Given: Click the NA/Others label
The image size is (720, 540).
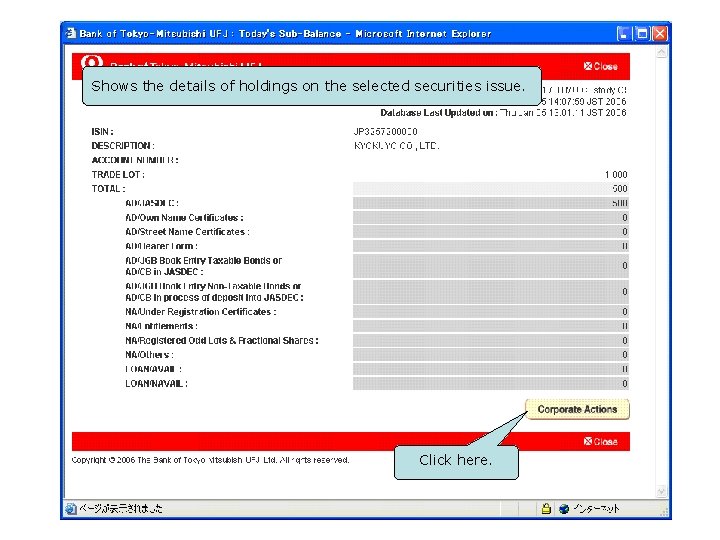Looking at the screenshot, I should [x=149, y=355].
